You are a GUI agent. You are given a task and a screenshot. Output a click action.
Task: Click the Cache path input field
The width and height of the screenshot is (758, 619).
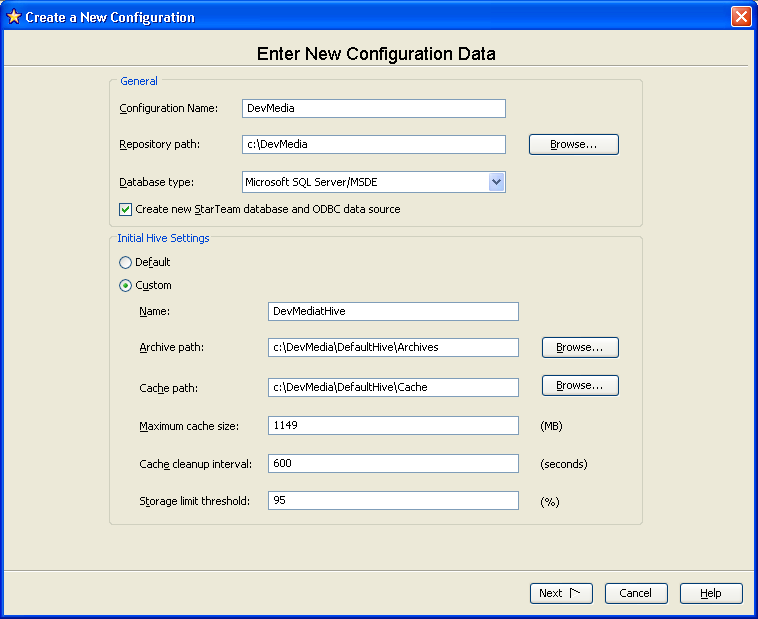tap(393, 387)
